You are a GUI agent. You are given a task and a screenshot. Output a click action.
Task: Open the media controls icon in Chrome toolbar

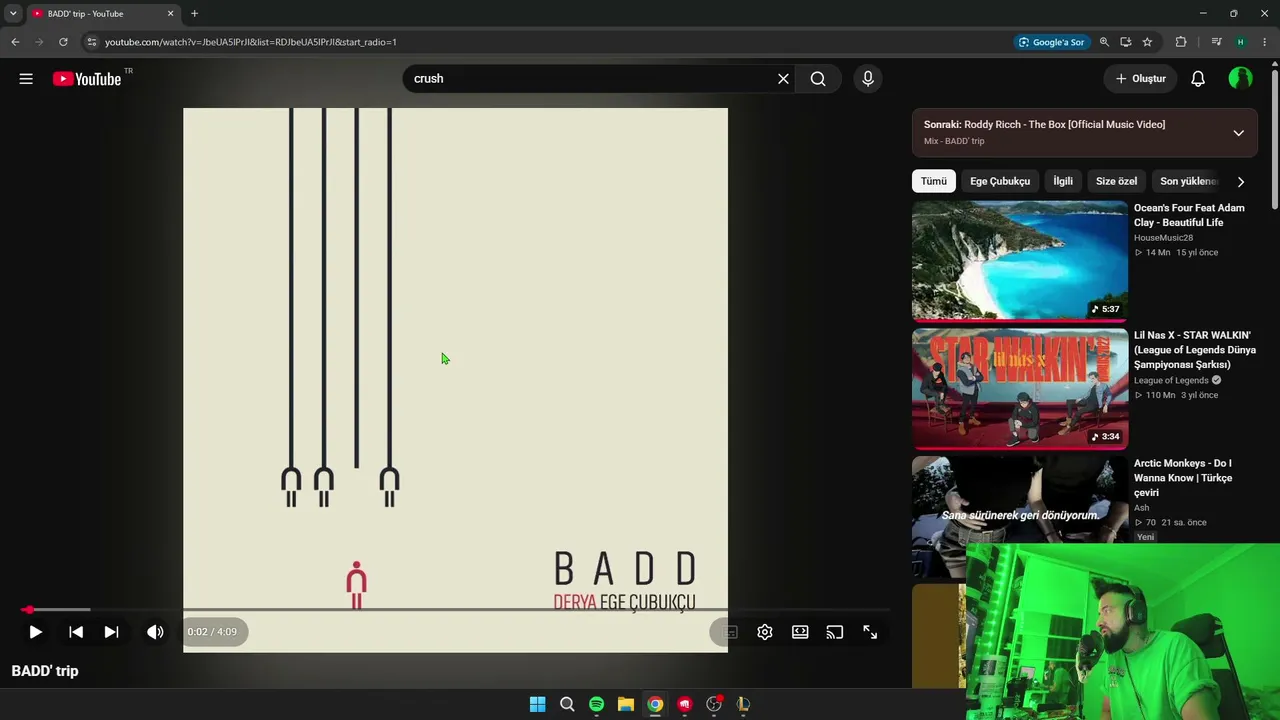pyautogui.click(x=1216, y=42)
